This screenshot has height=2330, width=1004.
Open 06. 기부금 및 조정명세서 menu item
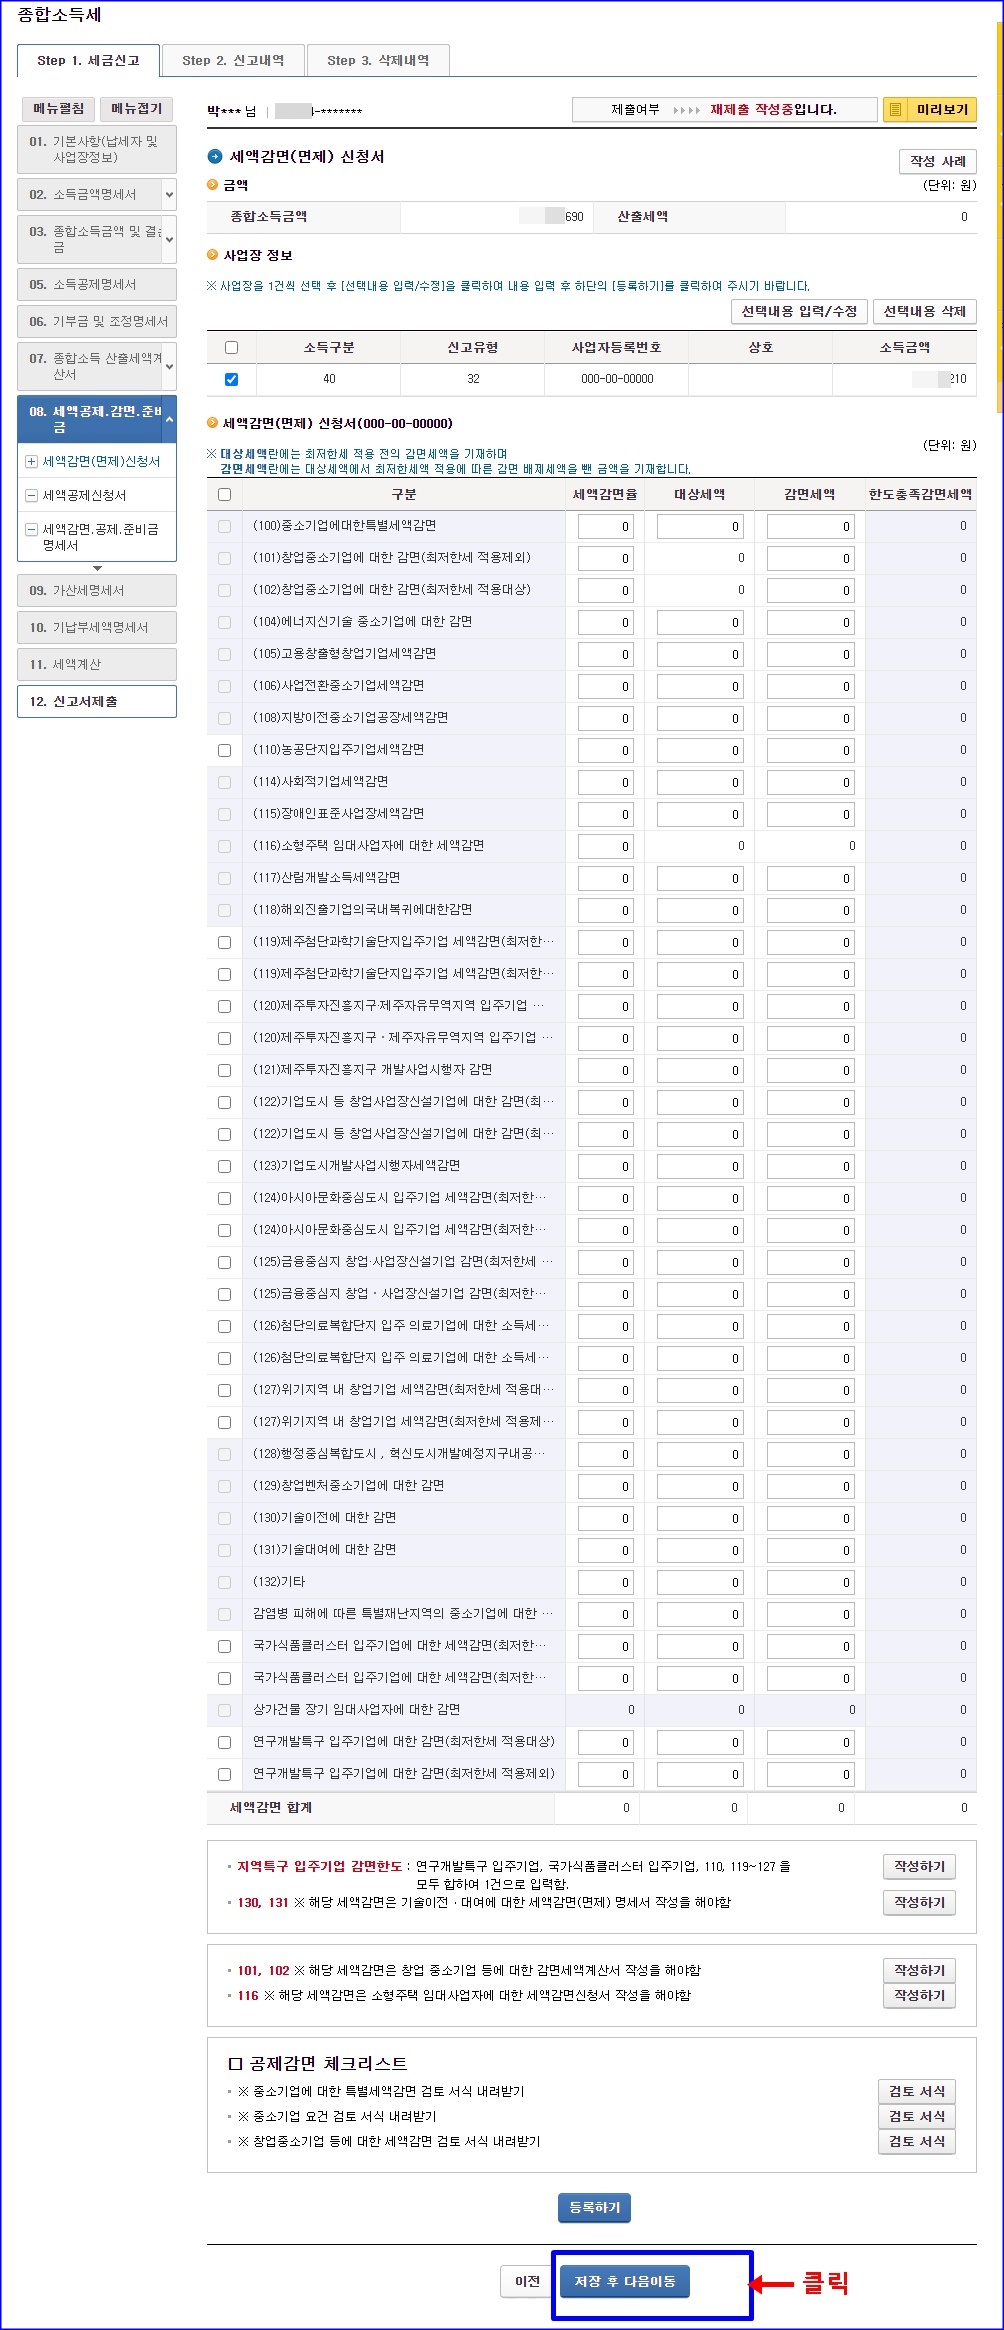(x=97, y=322)
